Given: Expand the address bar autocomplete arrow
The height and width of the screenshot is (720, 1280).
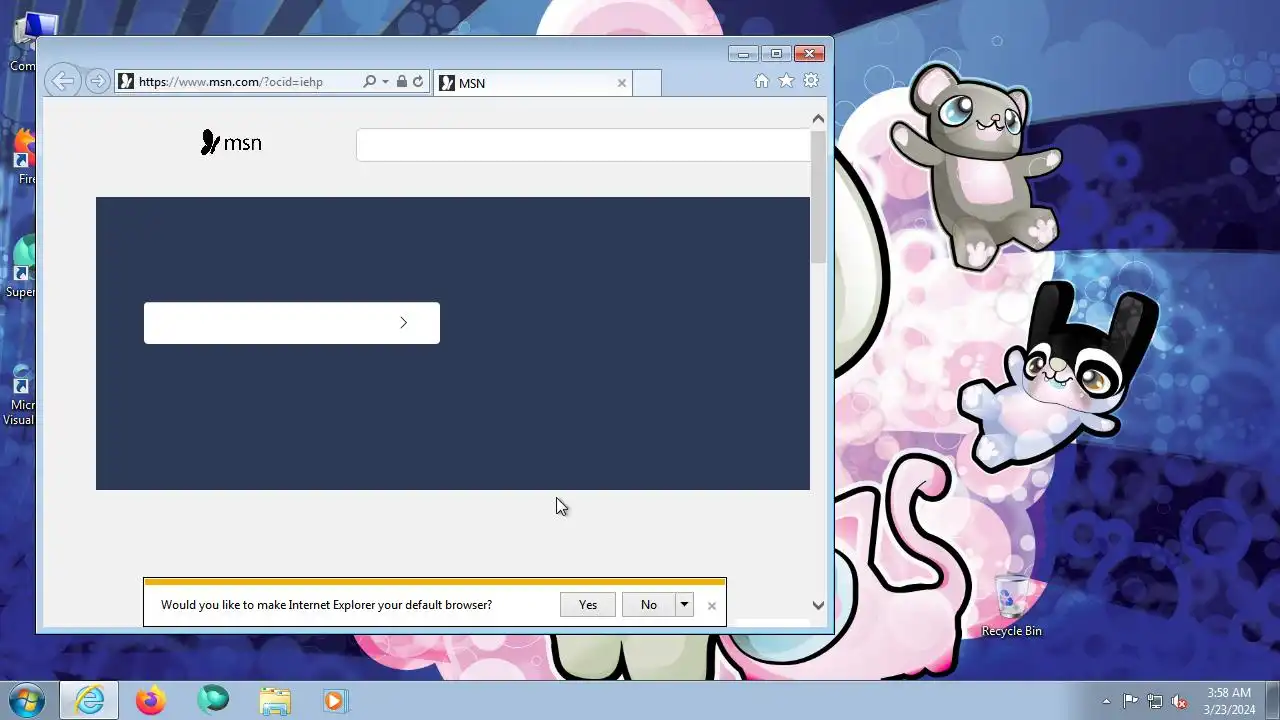Looking at the screenshot, I should 385,82.
